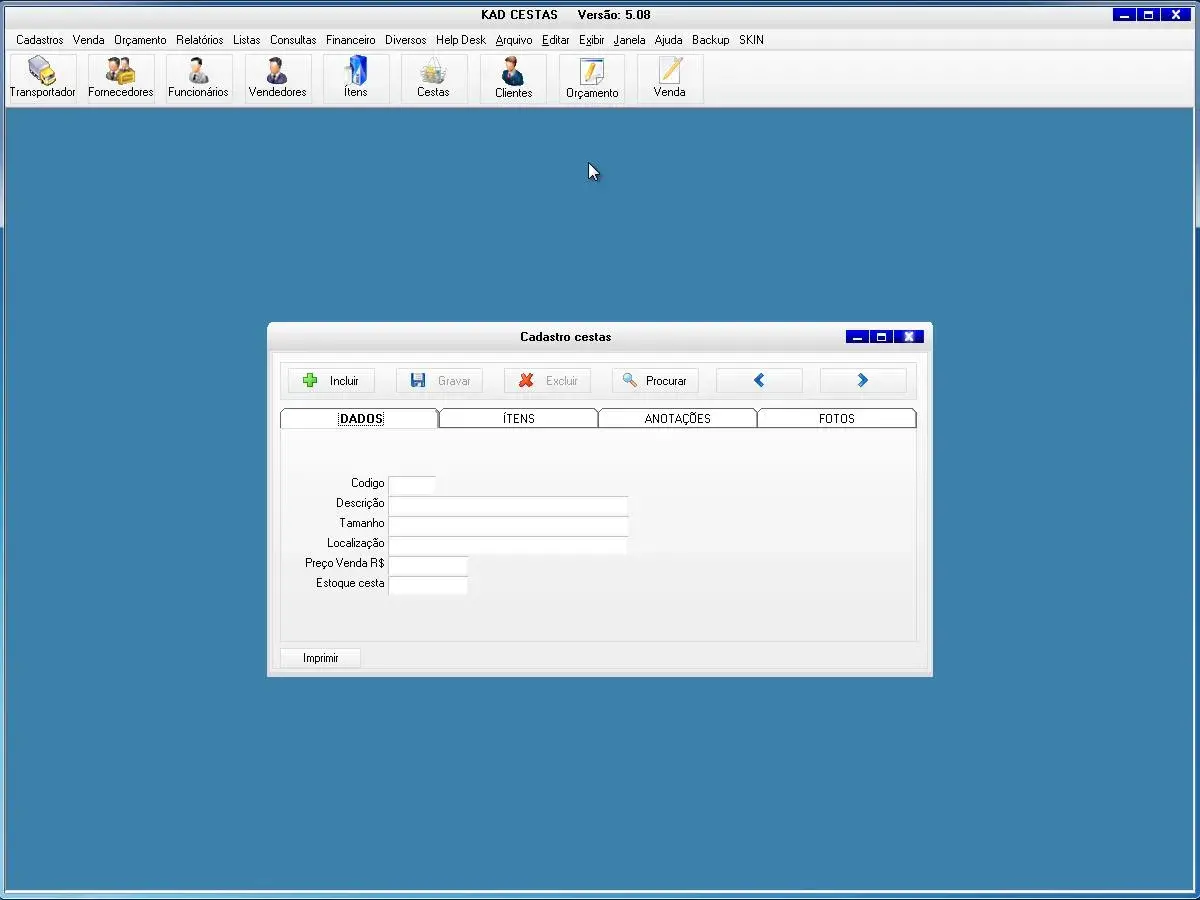Select the Vendedores toolbar icon
Image resolution: width=1200 pixels, height=900 pixels.
(277, 78)
